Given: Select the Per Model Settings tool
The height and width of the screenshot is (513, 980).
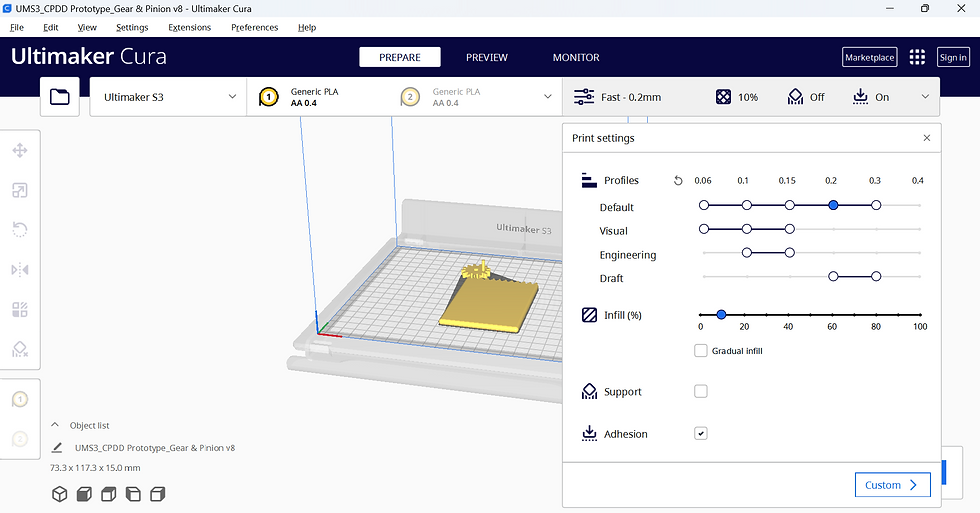Looking at the screenshot, I should (20, 309).
